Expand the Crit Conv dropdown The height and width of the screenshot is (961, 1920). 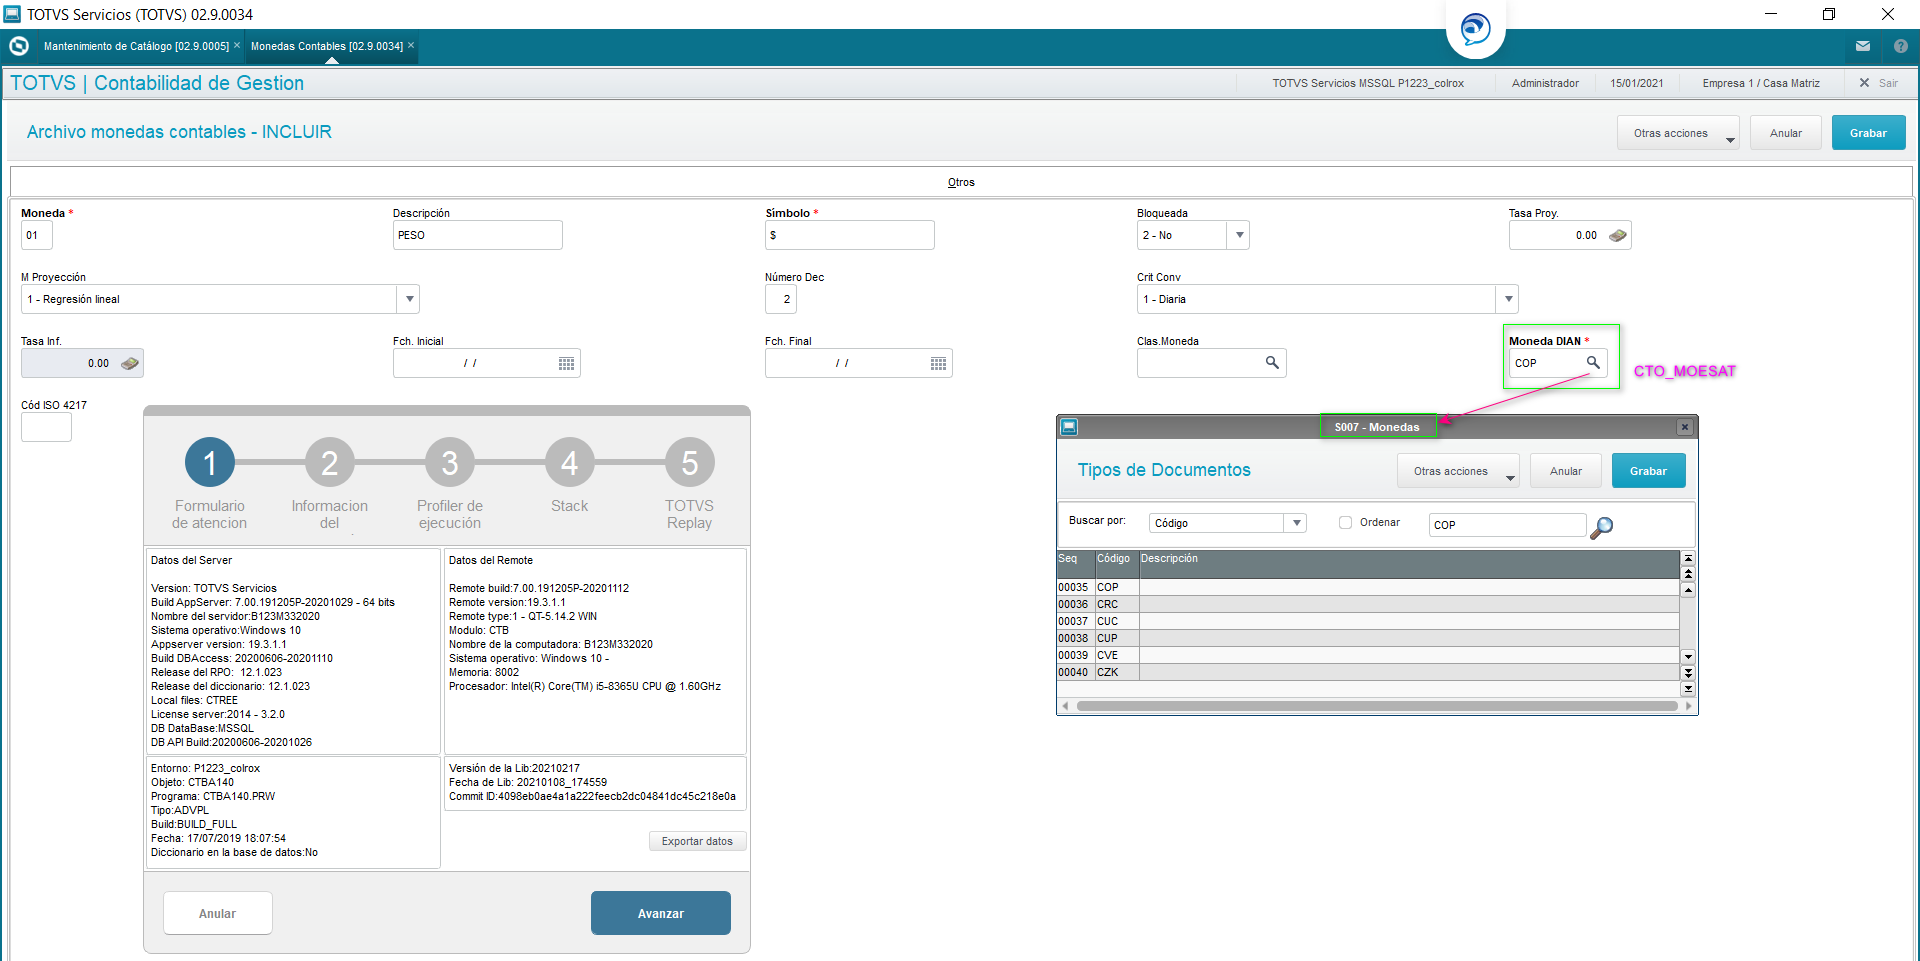coord(1508,300)
